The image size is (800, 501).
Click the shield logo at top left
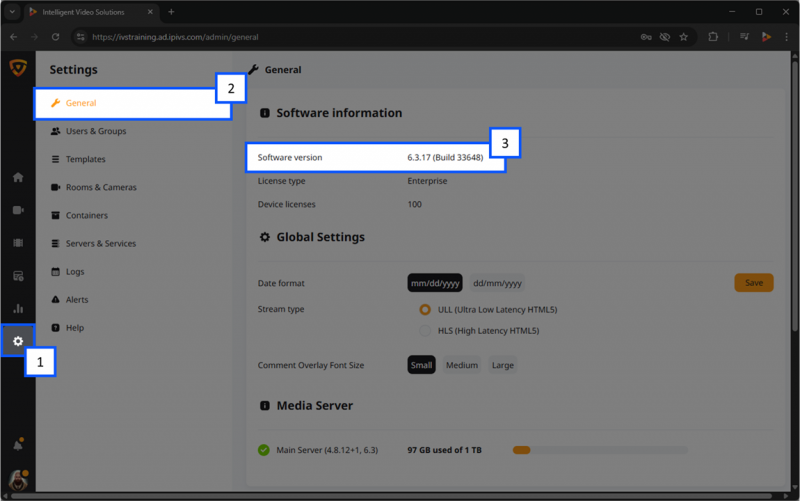pos(18,67)
